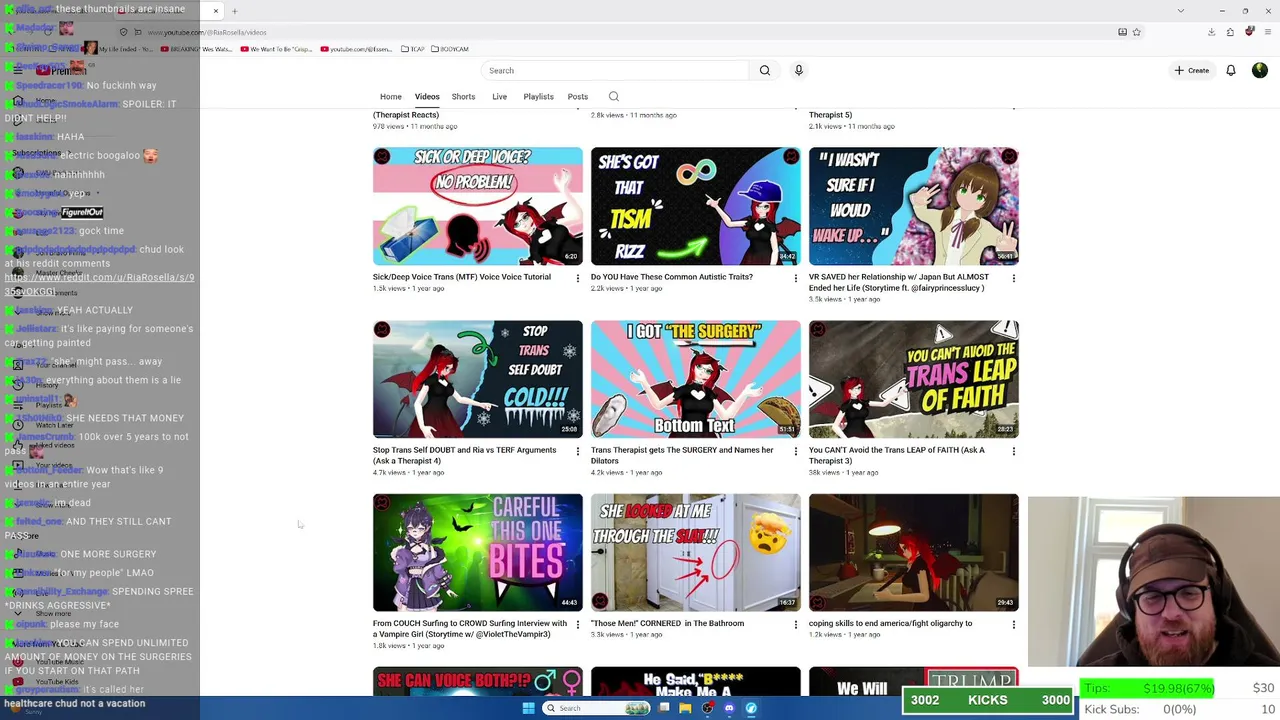Open 'You CAN'T Avoid the Trans LEAP' title
Viewport: 1280px width, 720px height.
tap(897, 455)
